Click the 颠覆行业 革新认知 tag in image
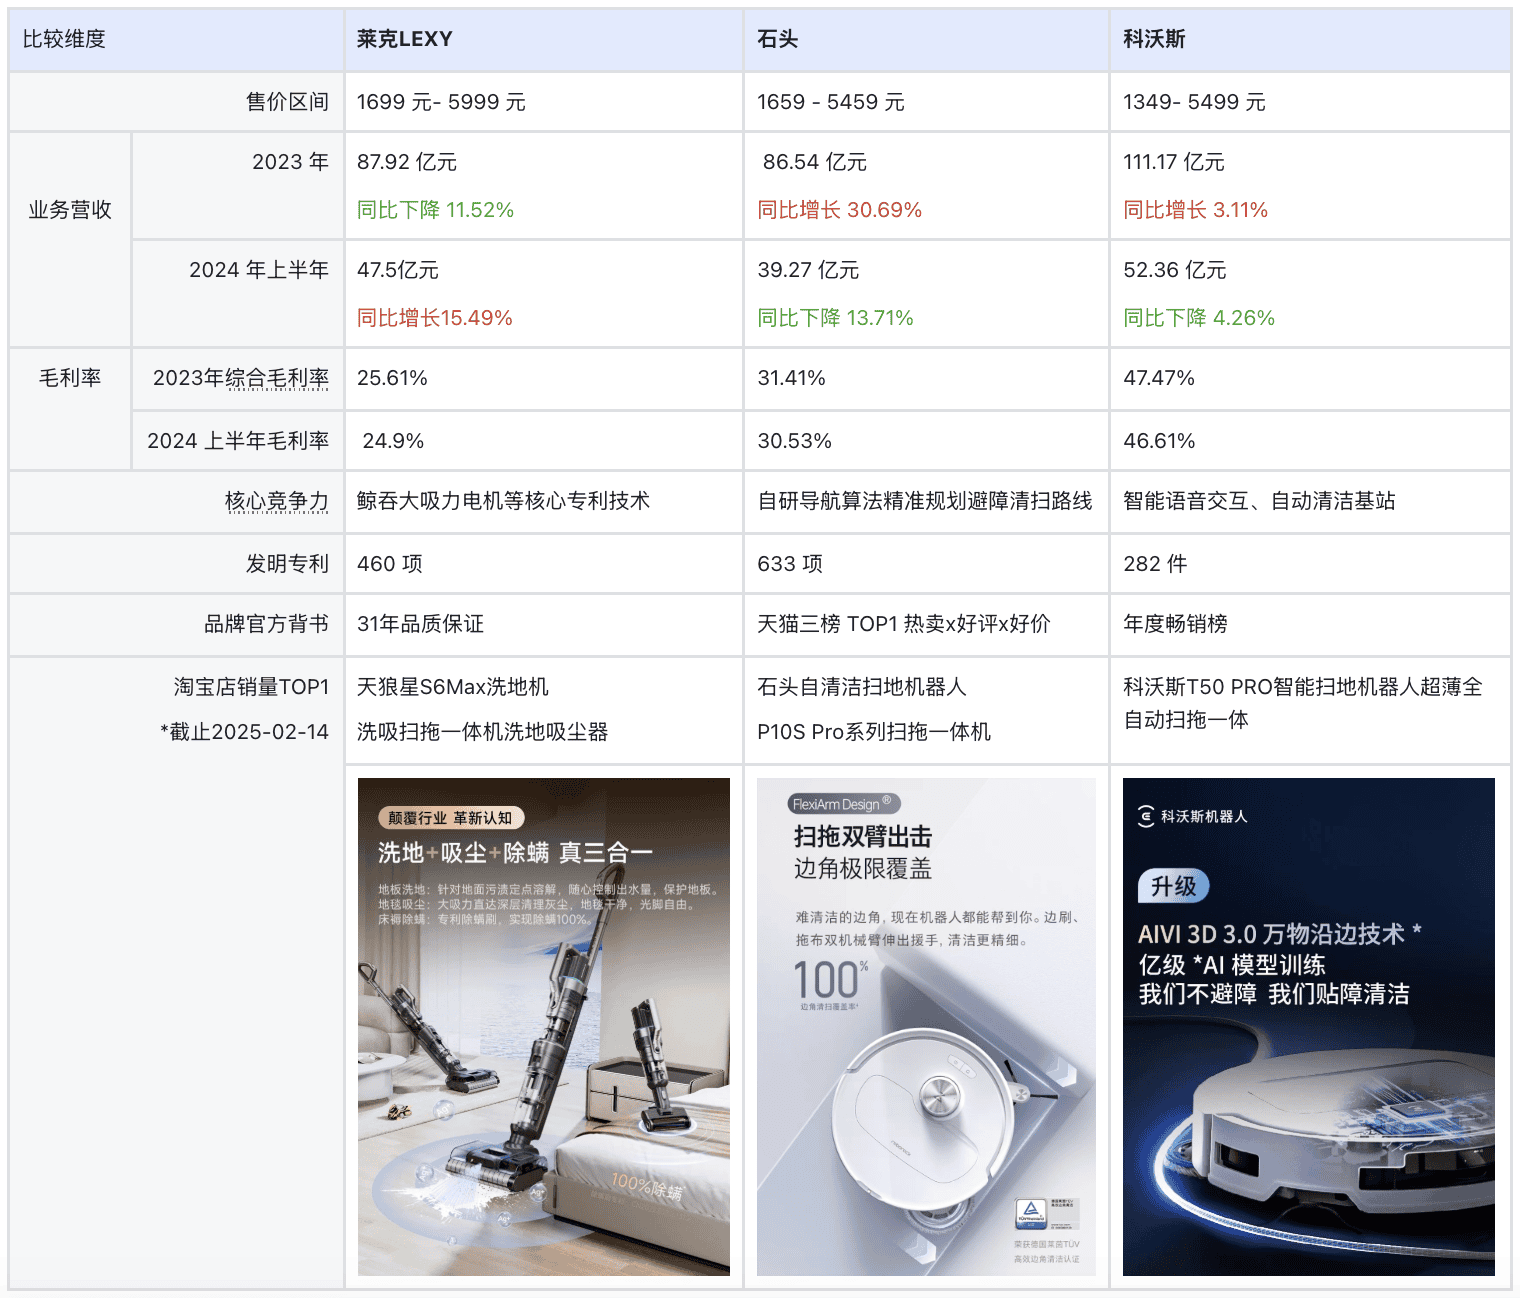 tap(451, 818)
